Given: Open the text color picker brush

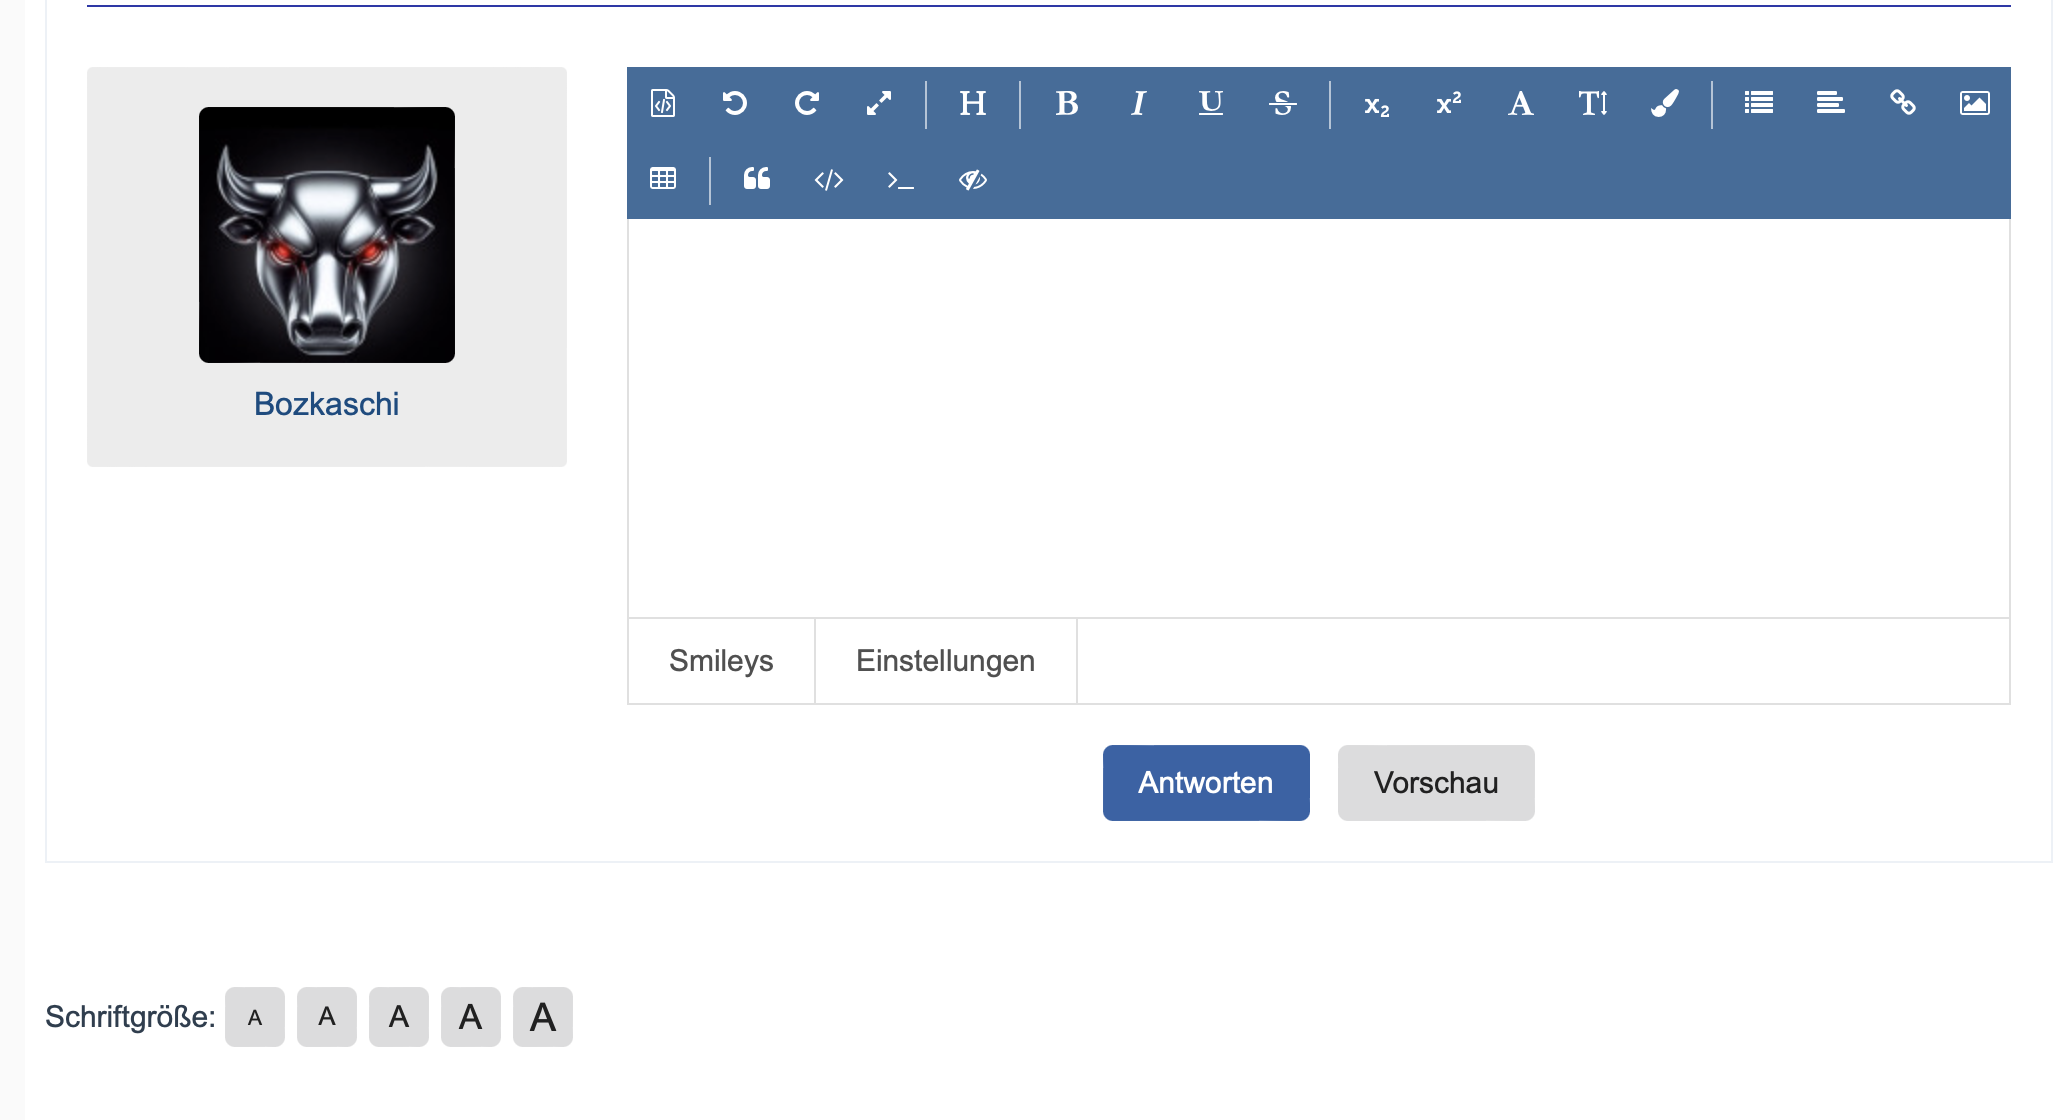Looking at the screenshot, I should (1665, 103).
